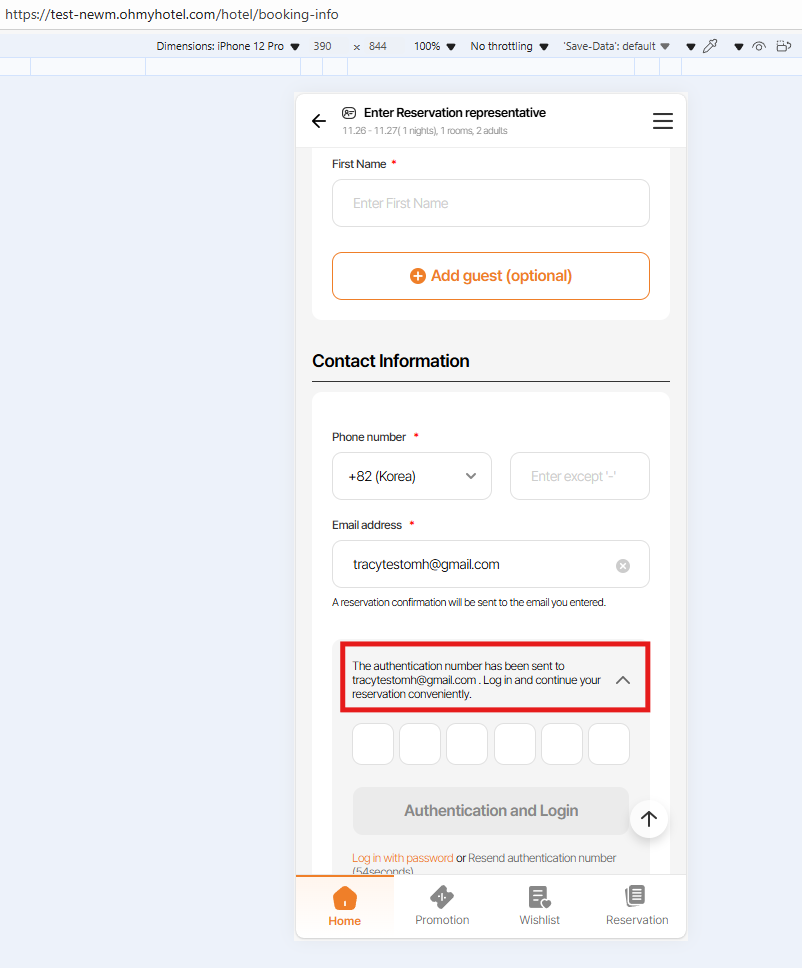Click the Log in with password link
The width and height of the screenshot is (802, 968).
(x=402, y=858)
